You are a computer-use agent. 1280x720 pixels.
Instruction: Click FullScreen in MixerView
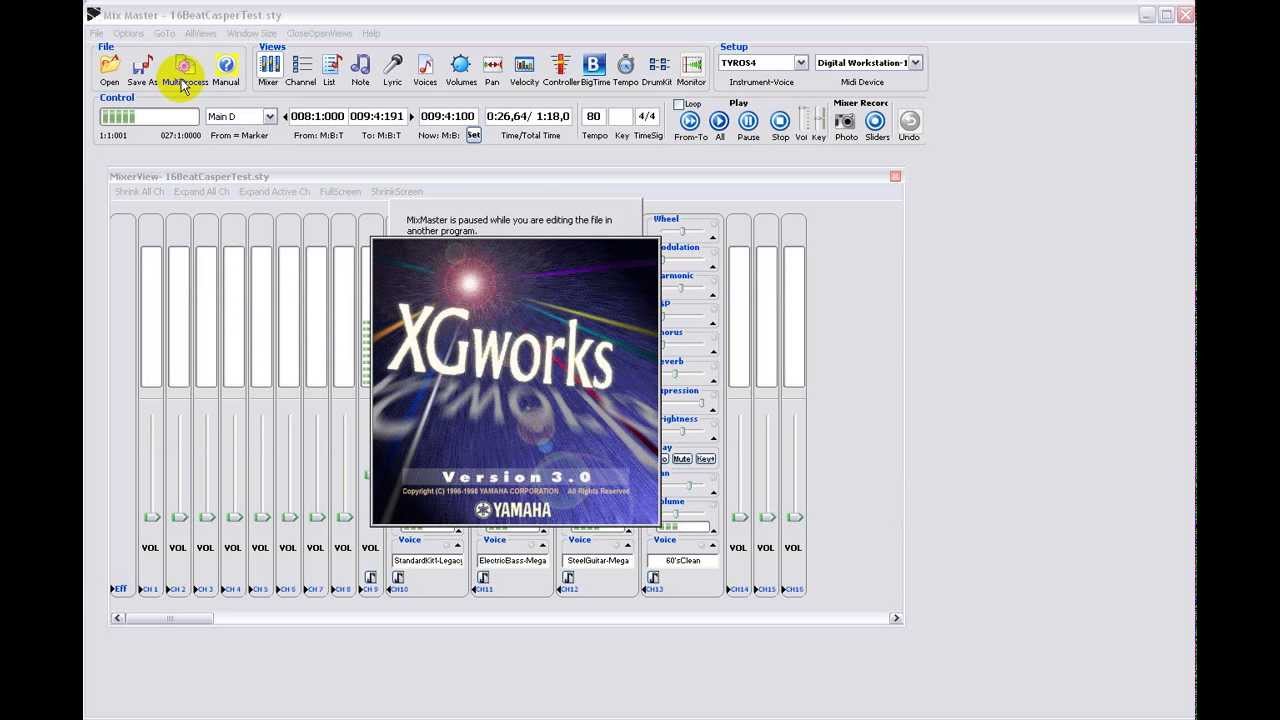[x=340, y=192]
